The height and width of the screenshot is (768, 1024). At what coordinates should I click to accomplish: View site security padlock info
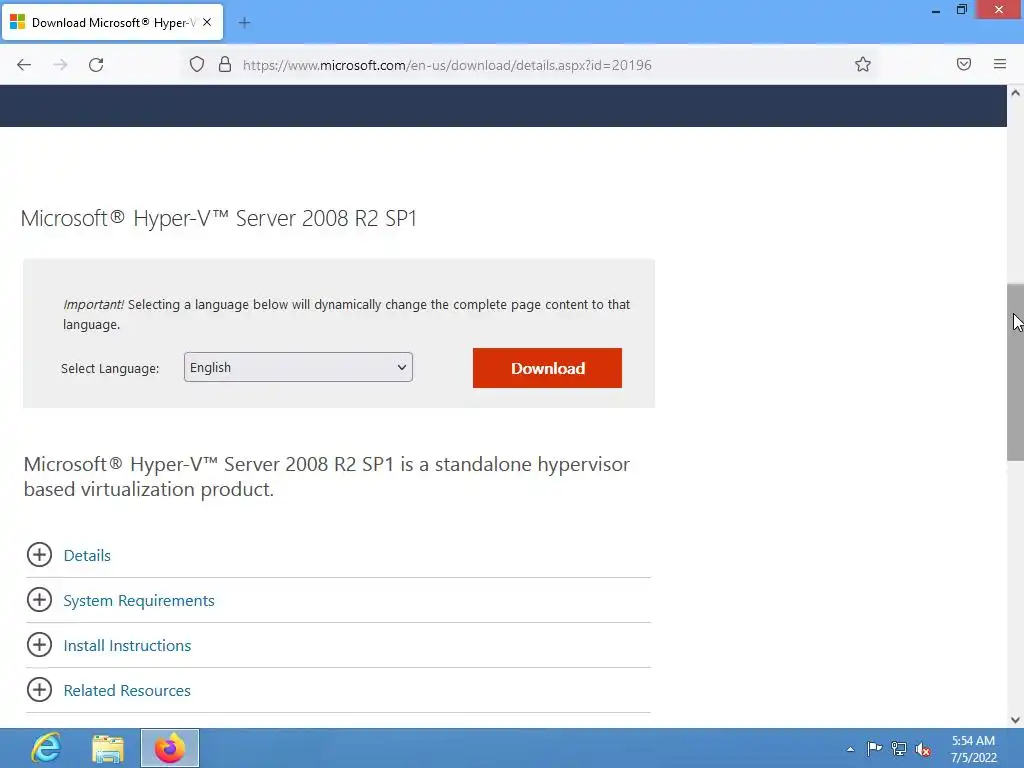tap(225, 64)
